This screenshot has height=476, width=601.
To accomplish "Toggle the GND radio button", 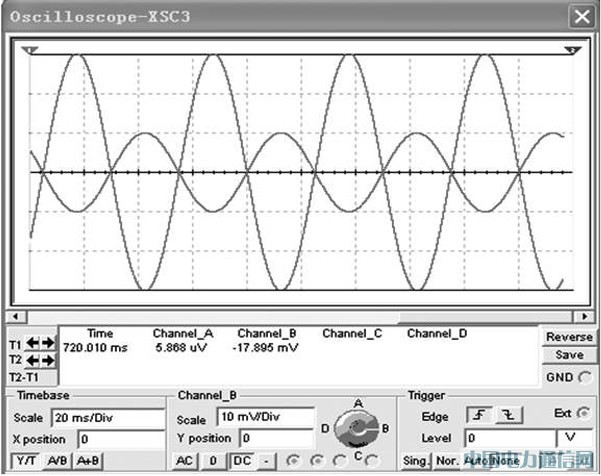I will point(583,375).
